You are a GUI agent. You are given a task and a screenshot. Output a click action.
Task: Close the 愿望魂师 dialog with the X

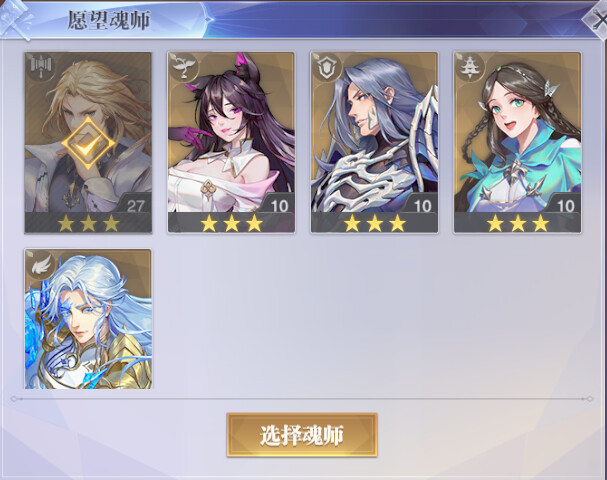point(597,20)
